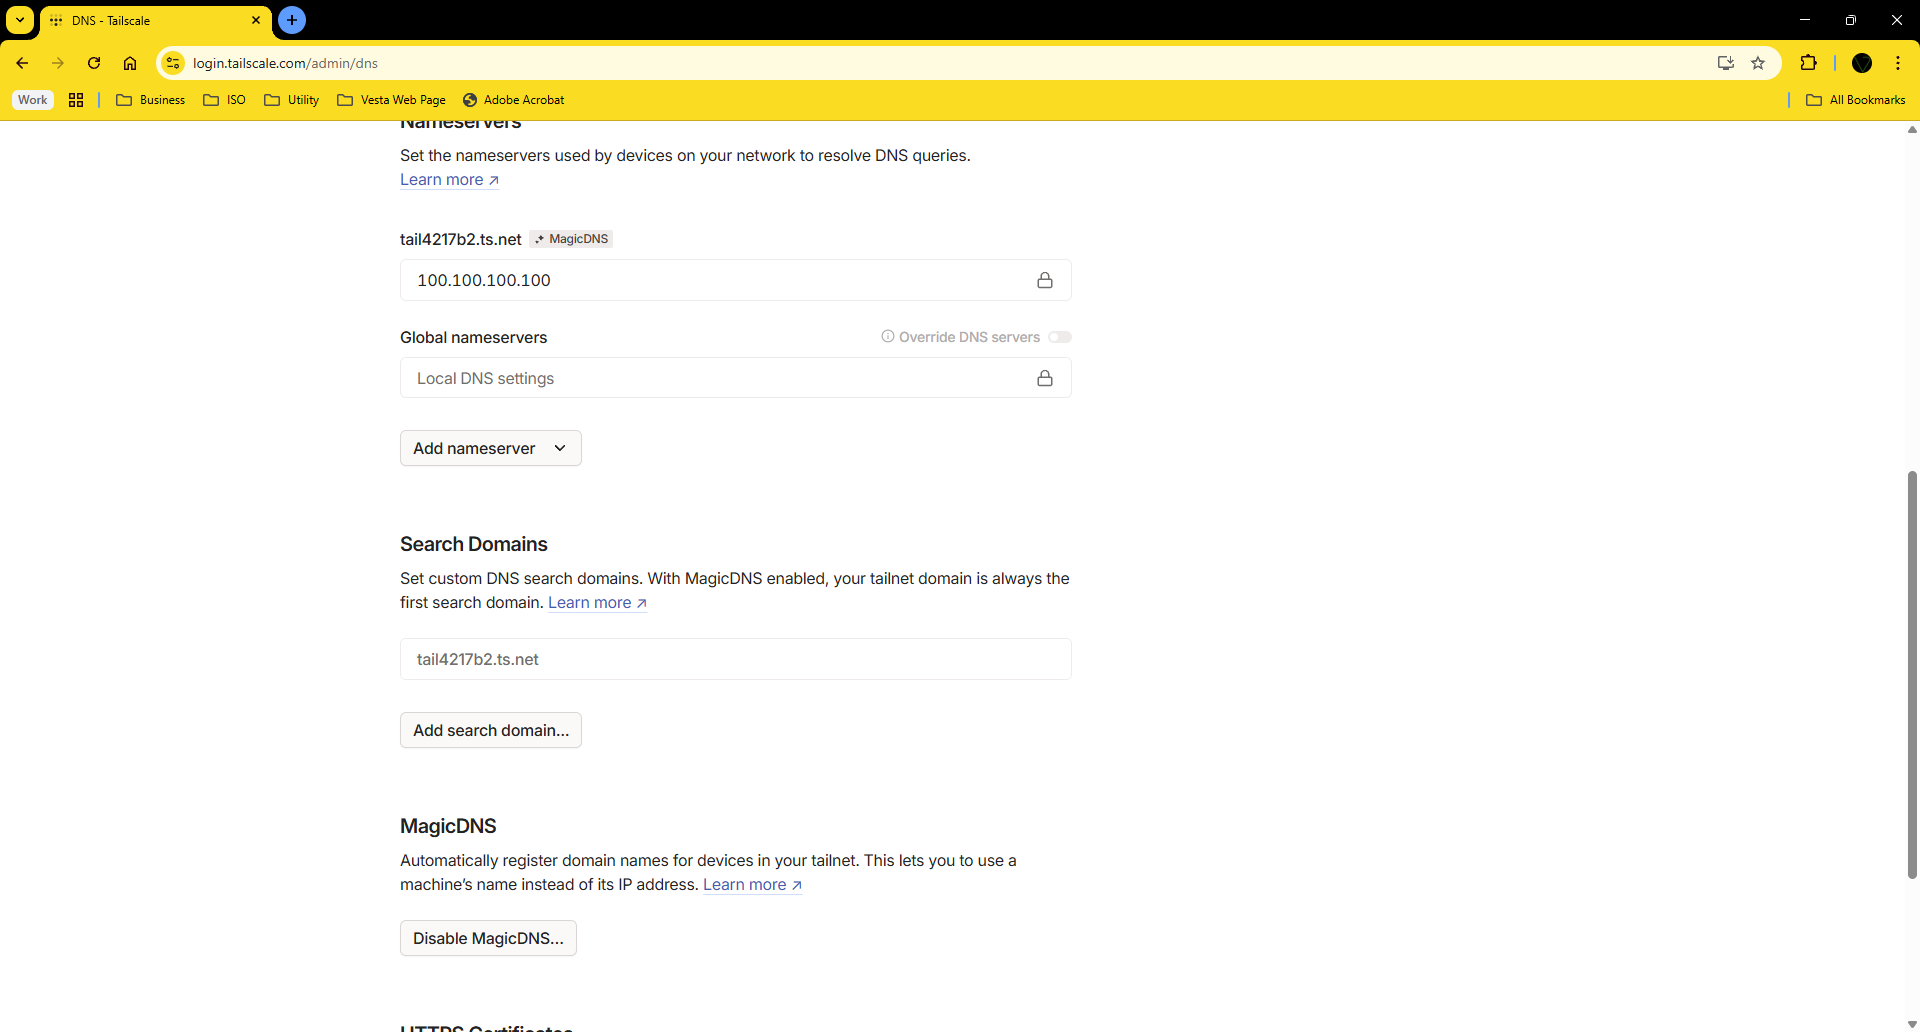Image resolution: width=1920 pixels, height=1032 pixels.
Task: Click the address bar URL
Action: click(285, 63)
